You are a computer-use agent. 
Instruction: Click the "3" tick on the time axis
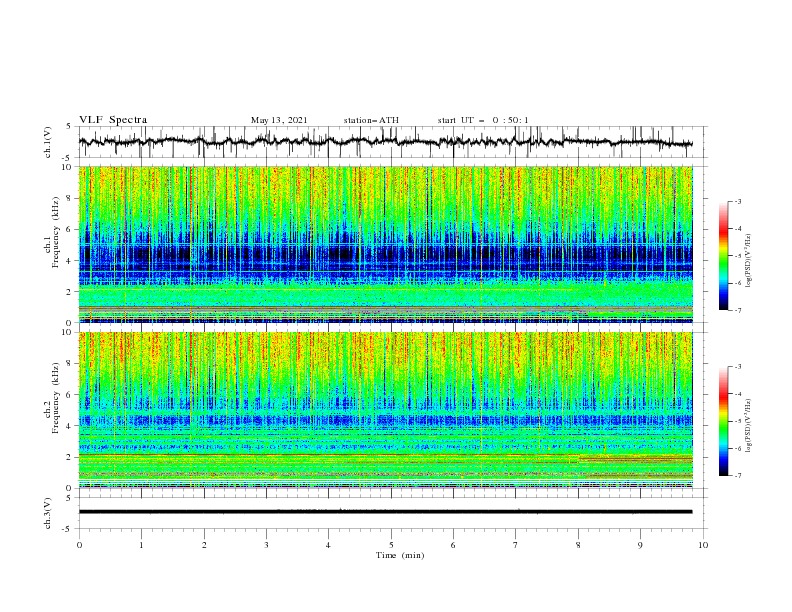pos(266,545)
